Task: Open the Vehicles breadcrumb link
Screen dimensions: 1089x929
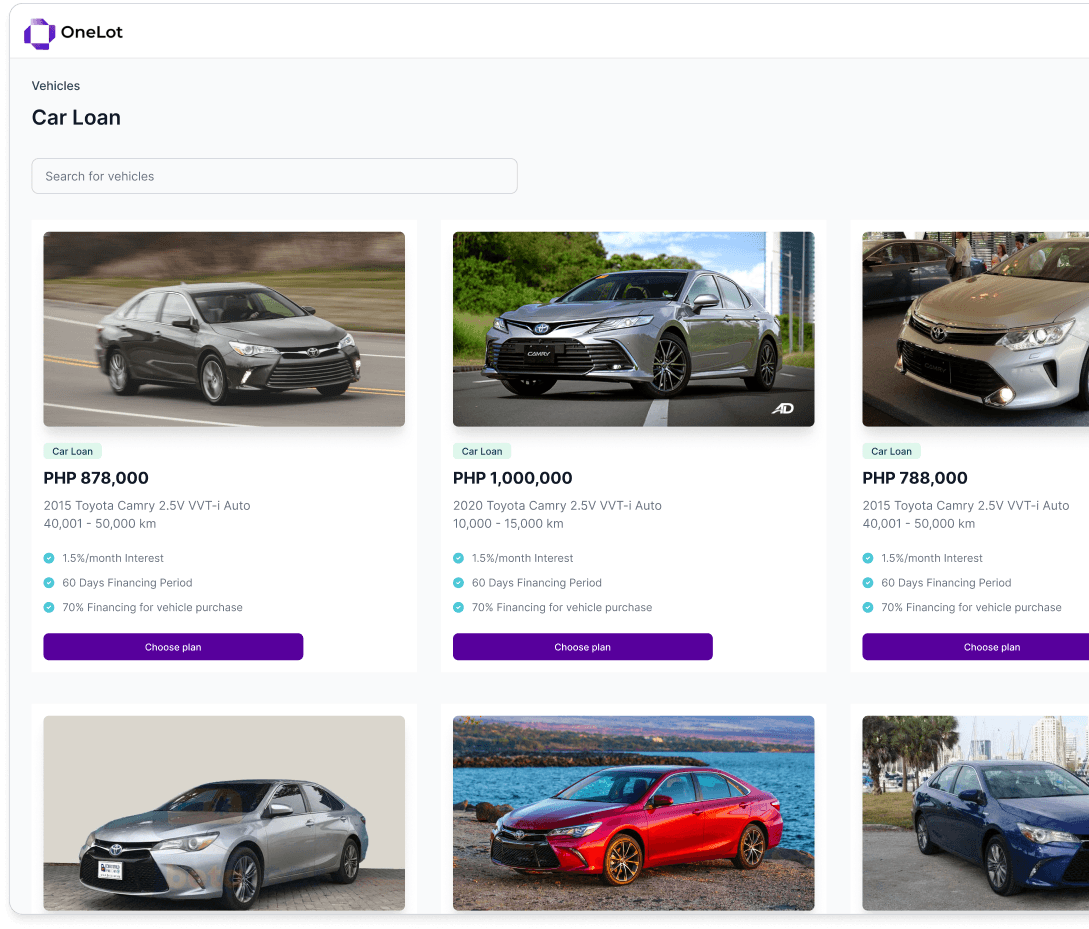Action: point(56,86)
